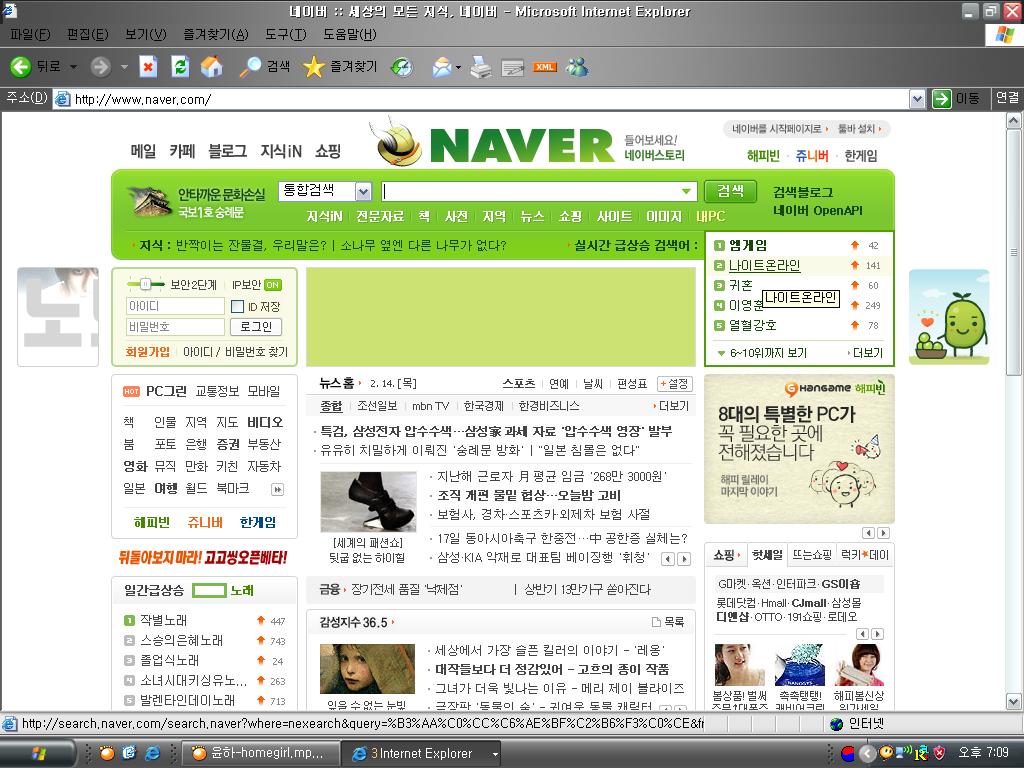Click the IE Back arrow button

click(x=20, y=66)
